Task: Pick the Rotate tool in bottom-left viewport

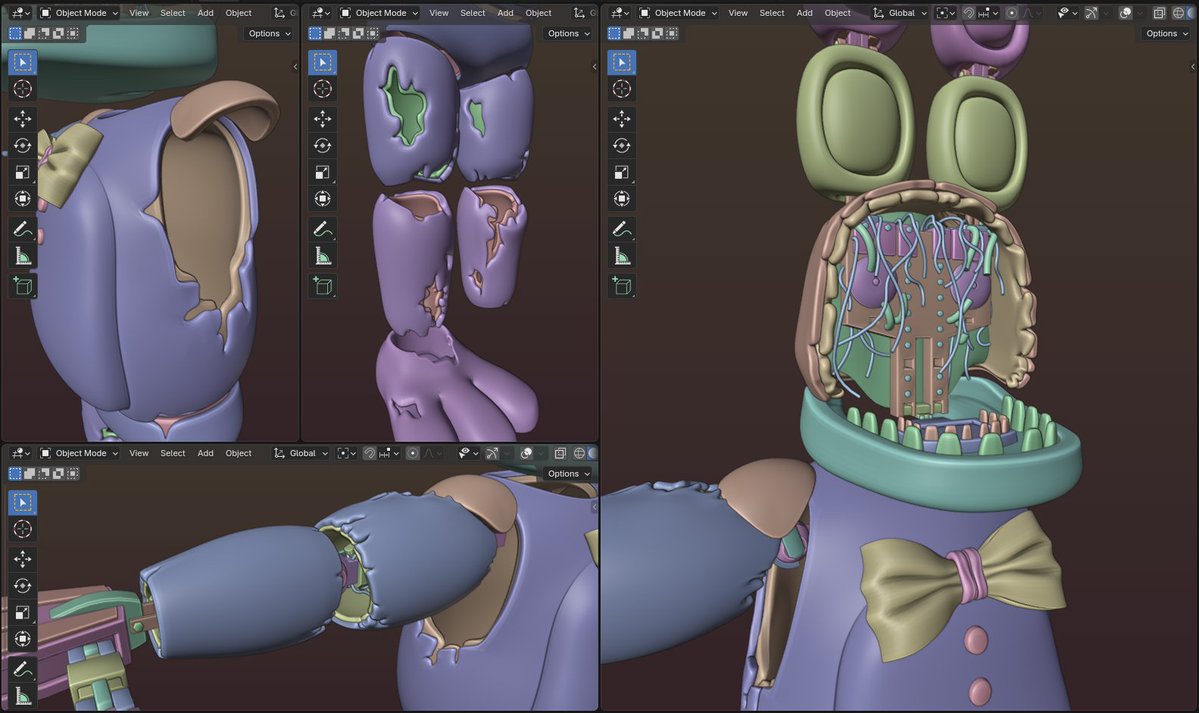Action: pos(22,586)
